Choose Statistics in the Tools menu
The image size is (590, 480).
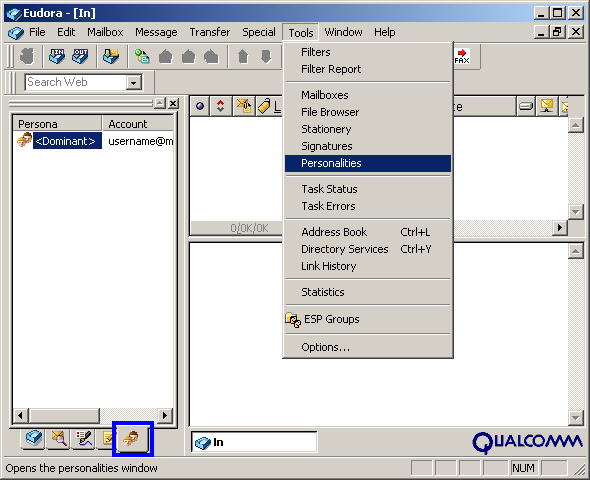pyautogui.click(x=368, y=292)
